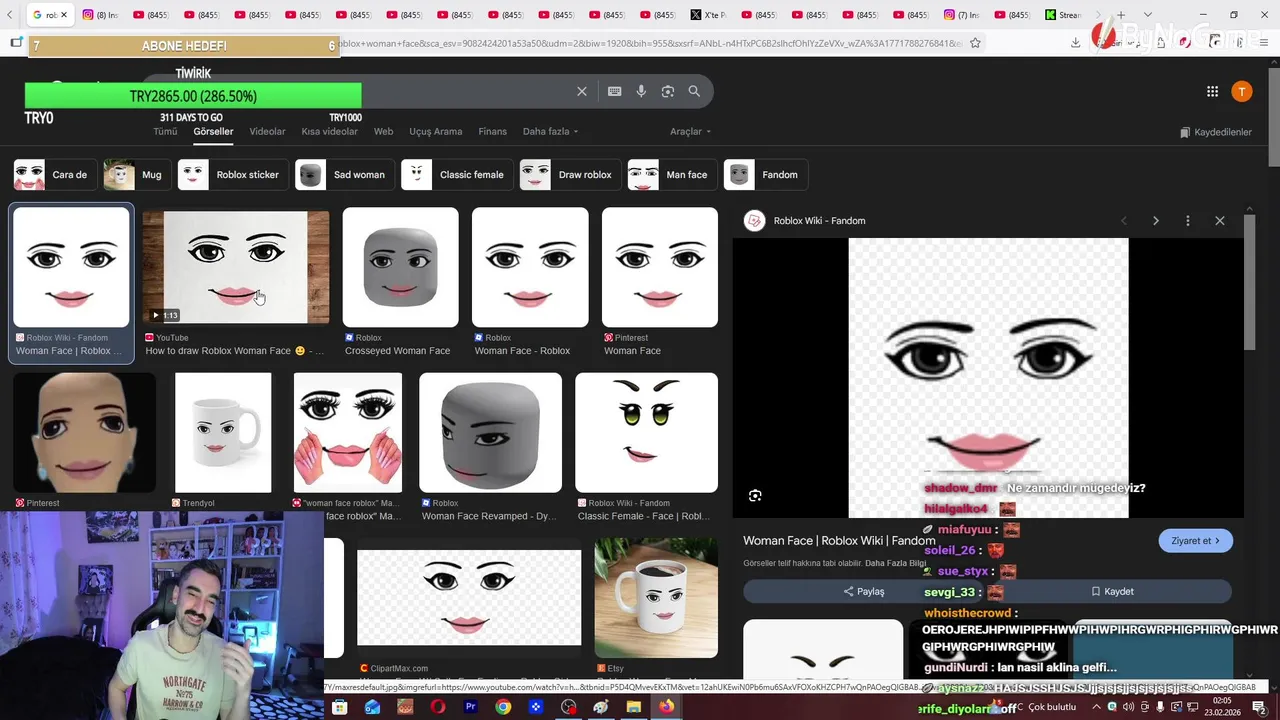Launch Opera from the taskbar
The height and width of the screenshot is (720, 1280).
(x=437, y=707)
